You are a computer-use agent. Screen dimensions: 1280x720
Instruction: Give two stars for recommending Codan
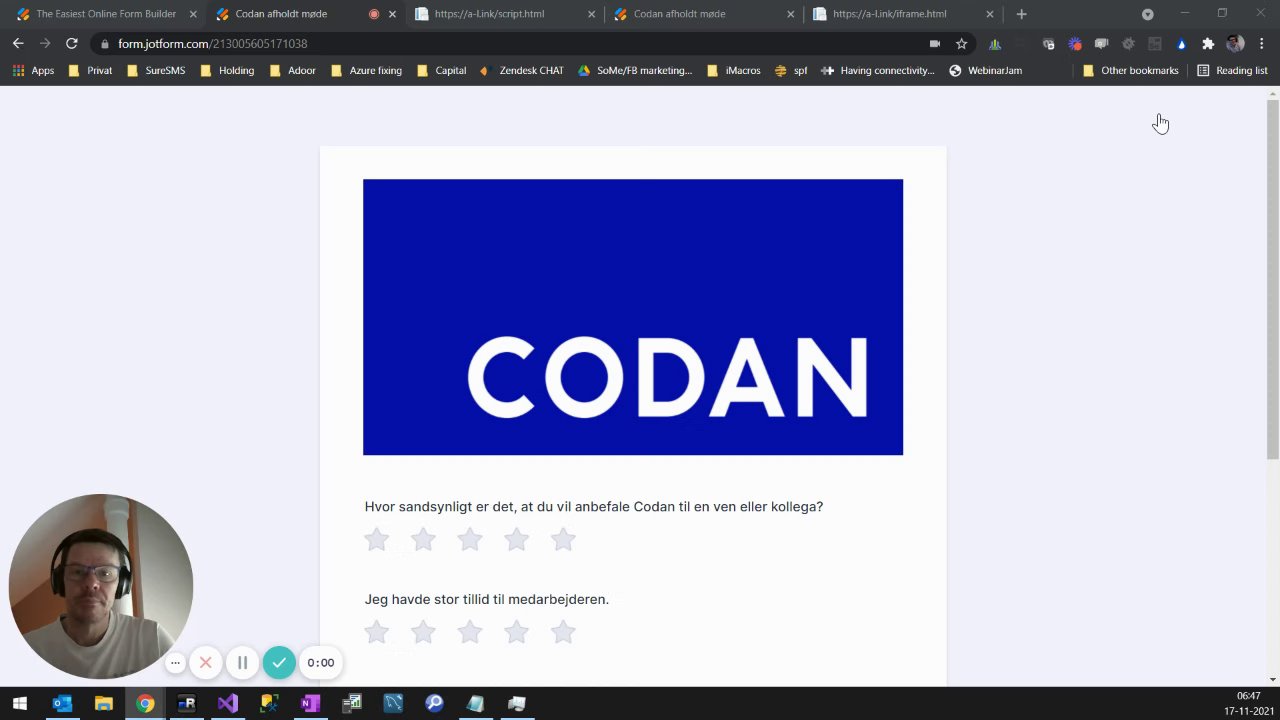pyautogui.click(x=423, y=540)
